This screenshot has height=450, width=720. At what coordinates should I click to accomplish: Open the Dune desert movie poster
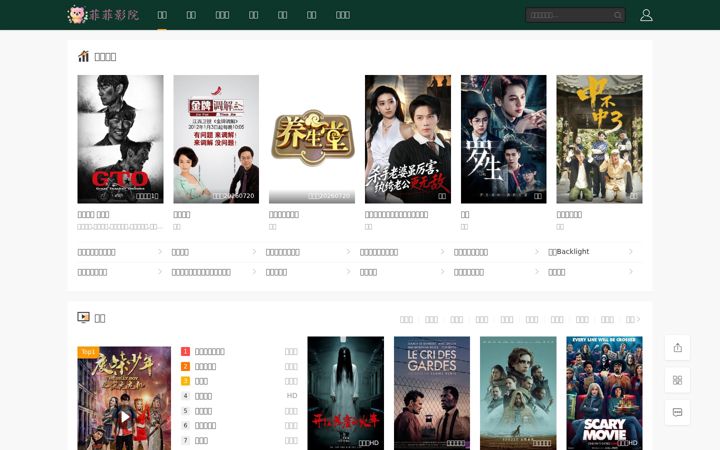point(518,393)
